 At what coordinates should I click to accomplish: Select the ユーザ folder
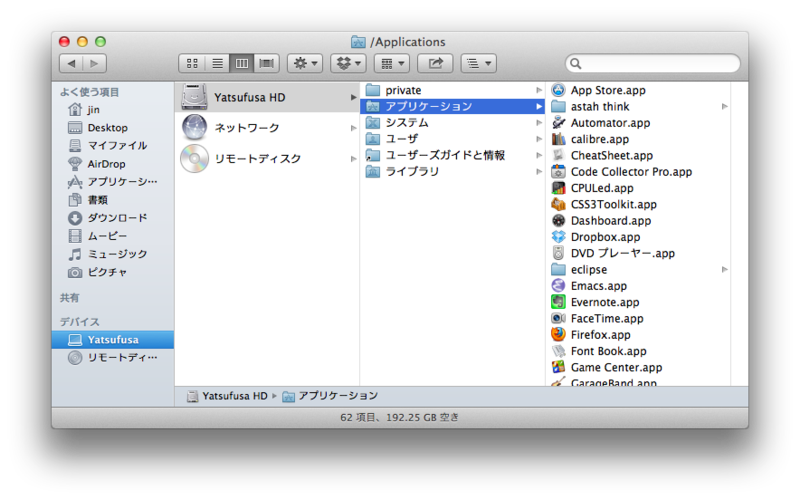tap(453, 139)
